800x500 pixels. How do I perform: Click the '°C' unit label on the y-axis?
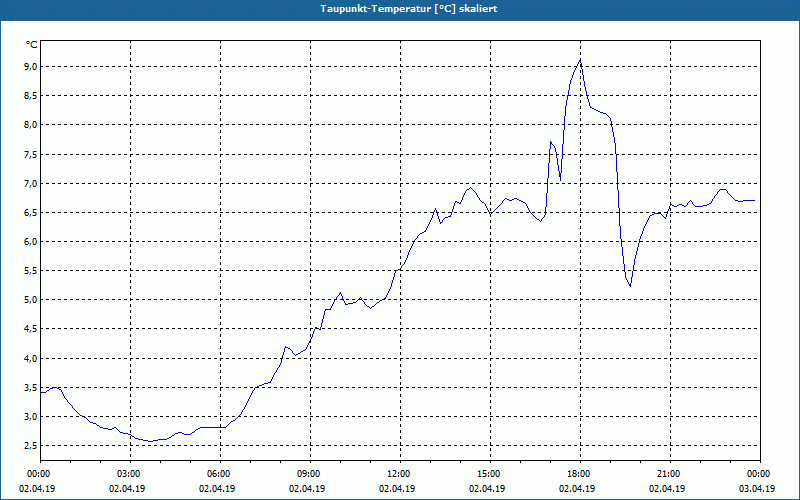(x=32, y=45)
